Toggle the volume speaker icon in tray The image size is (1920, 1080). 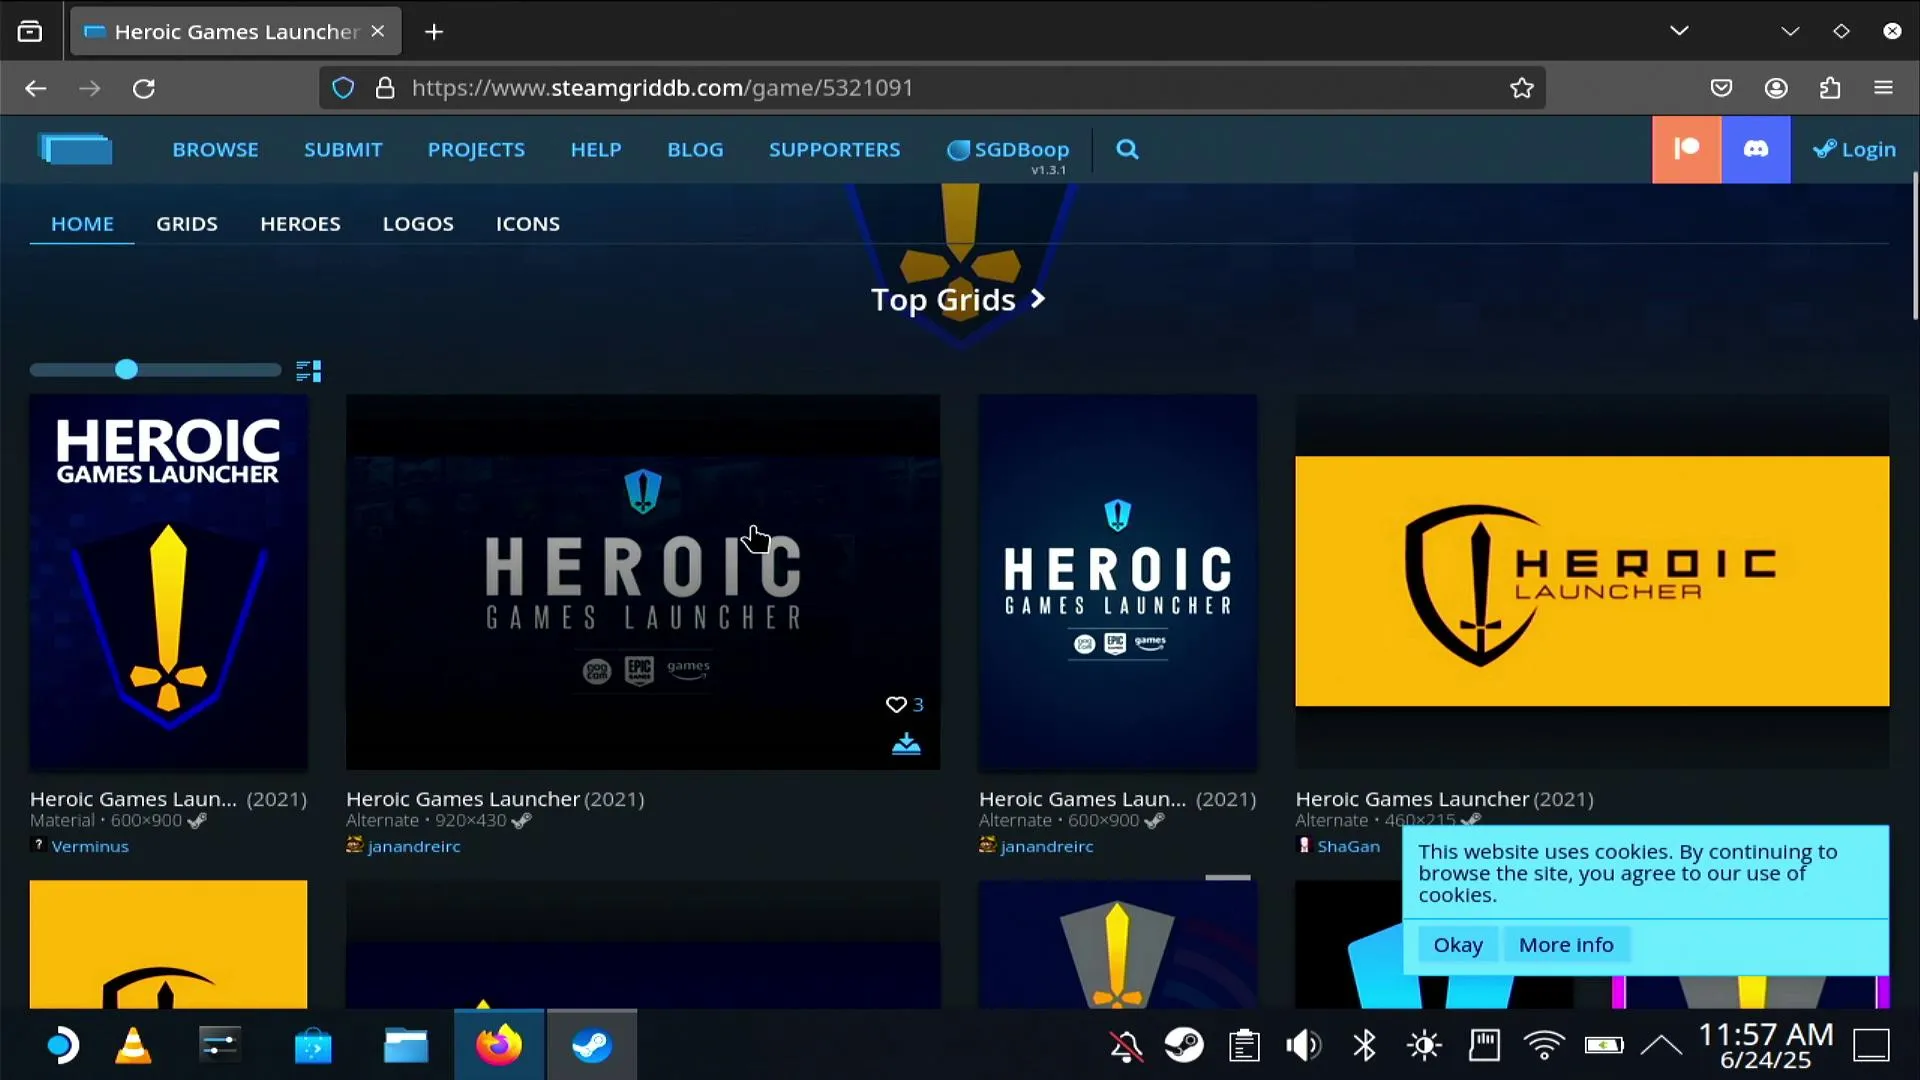click(x=1303, y=1046)
